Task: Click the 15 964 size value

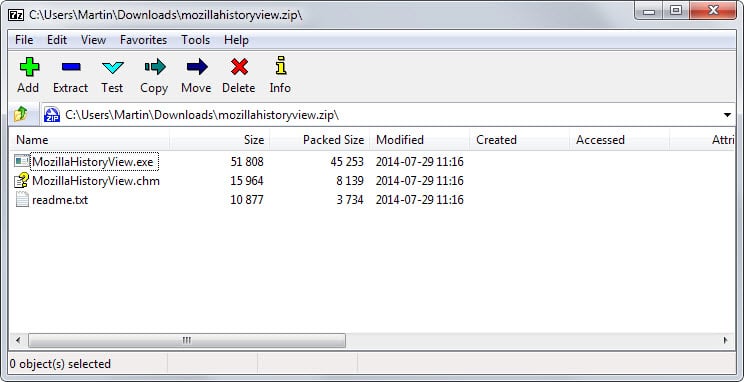Action: (247, 181)
